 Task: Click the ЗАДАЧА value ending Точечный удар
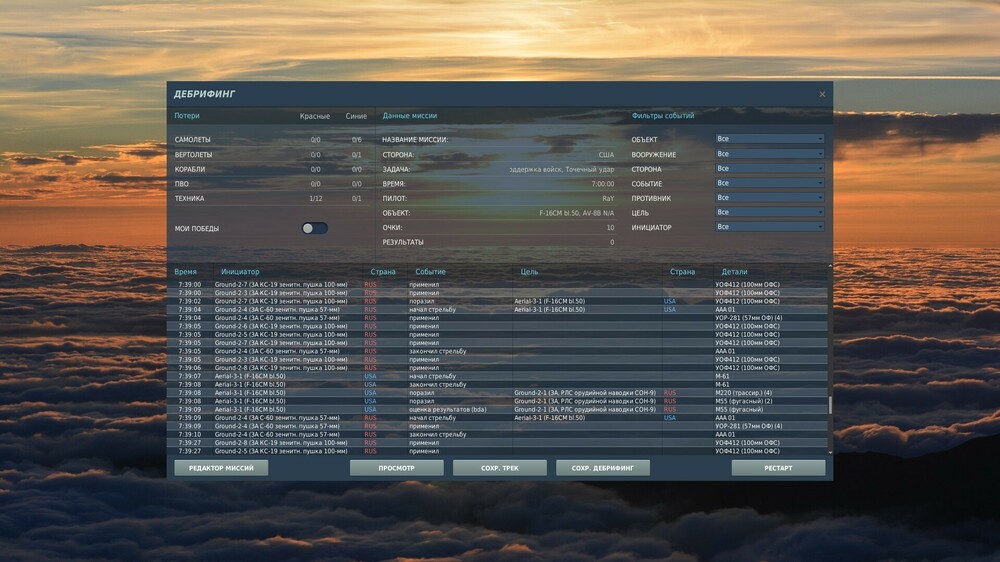562,169
